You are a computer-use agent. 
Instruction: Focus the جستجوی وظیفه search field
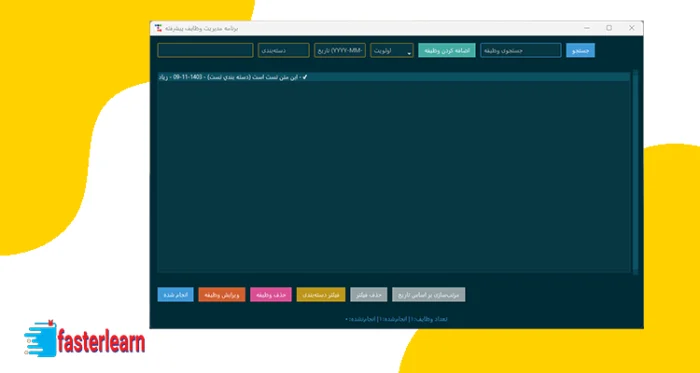[521, 50]
